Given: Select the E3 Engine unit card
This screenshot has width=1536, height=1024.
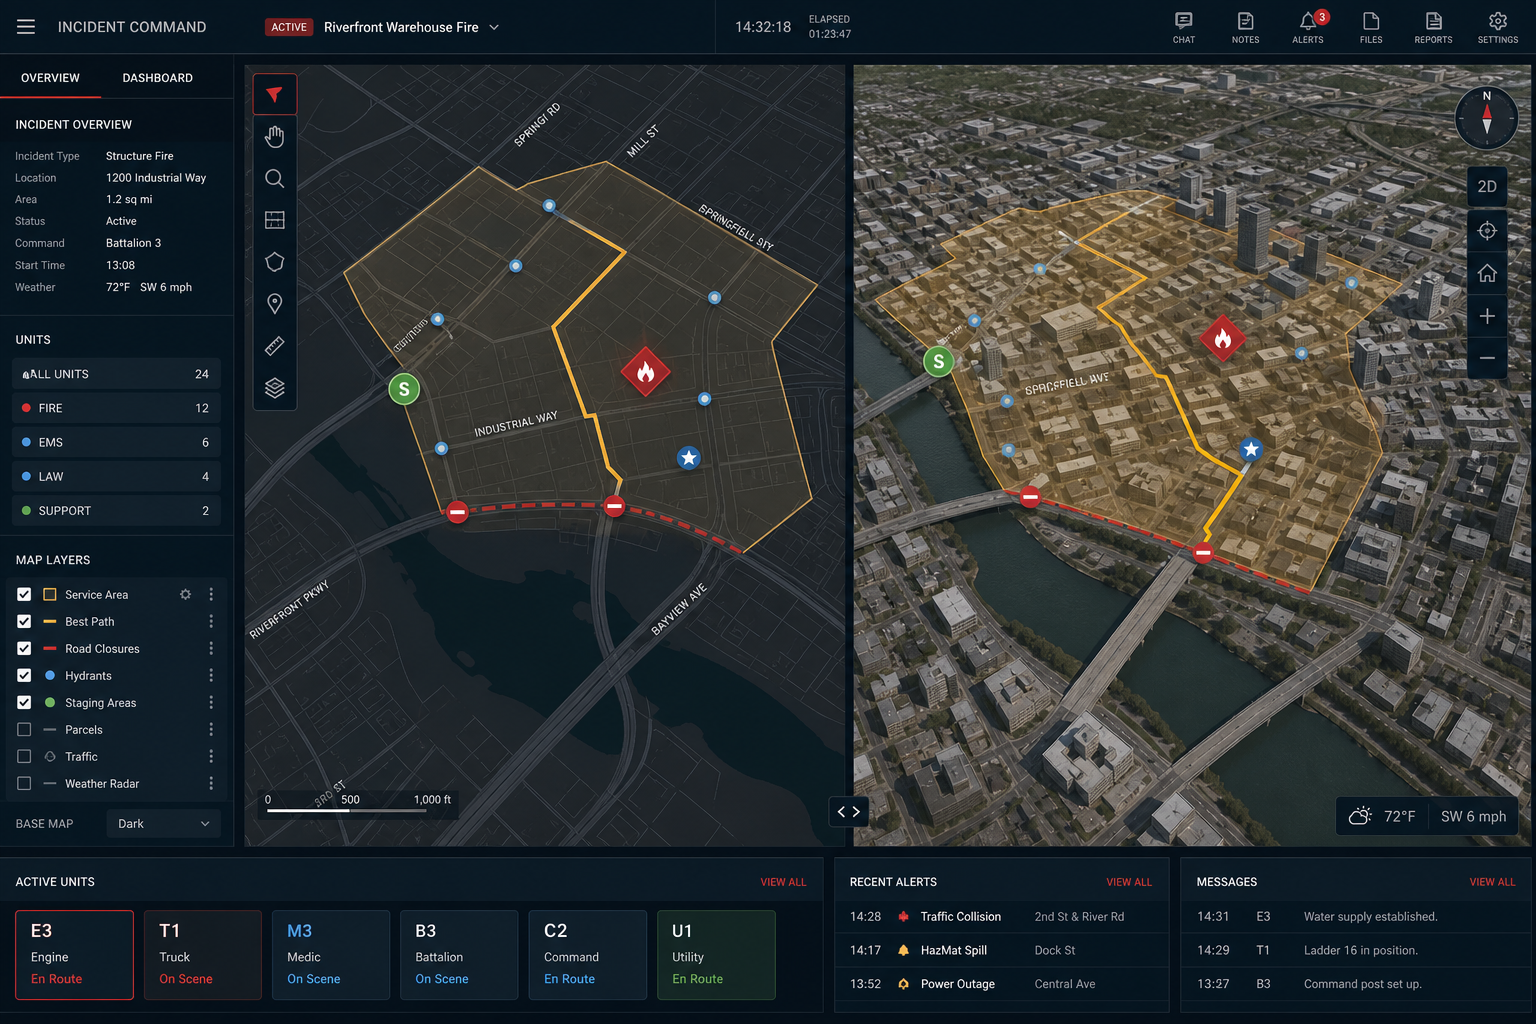Looking at the screenshot, I should coord(74,955).
